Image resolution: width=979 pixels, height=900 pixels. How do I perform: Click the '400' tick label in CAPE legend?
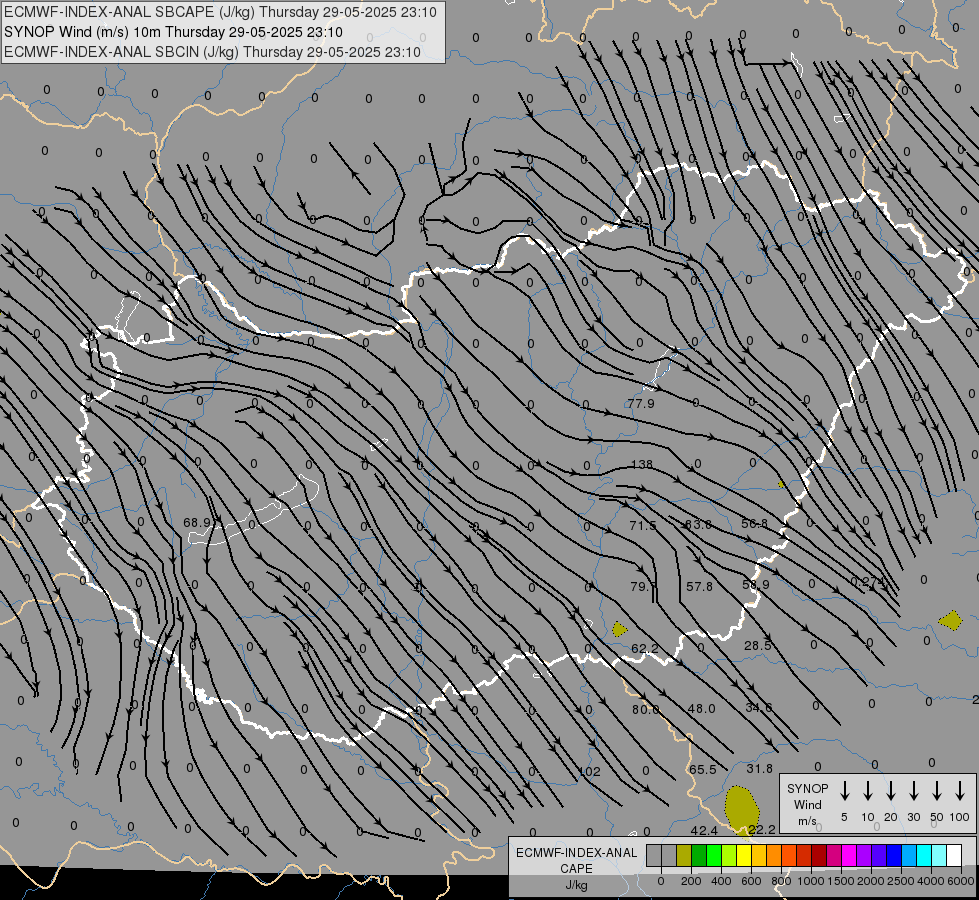pyautogui.click(x=721, y=881)
